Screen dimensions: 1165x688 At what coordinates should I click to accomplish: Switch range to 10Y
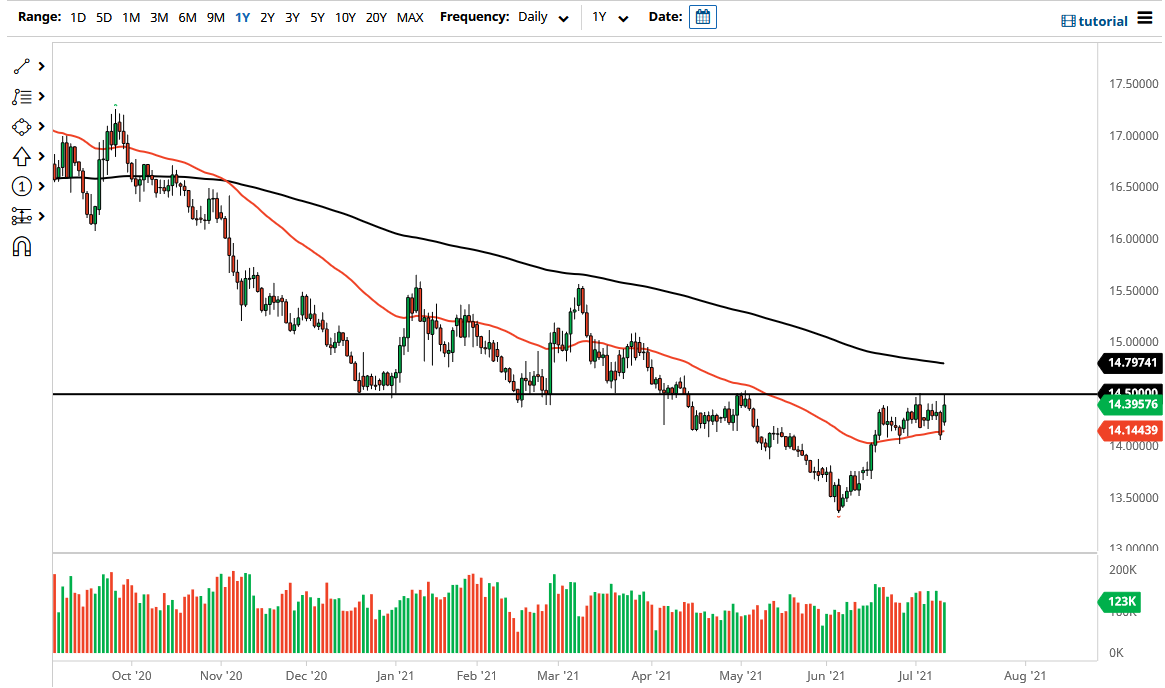click(345, 17)
